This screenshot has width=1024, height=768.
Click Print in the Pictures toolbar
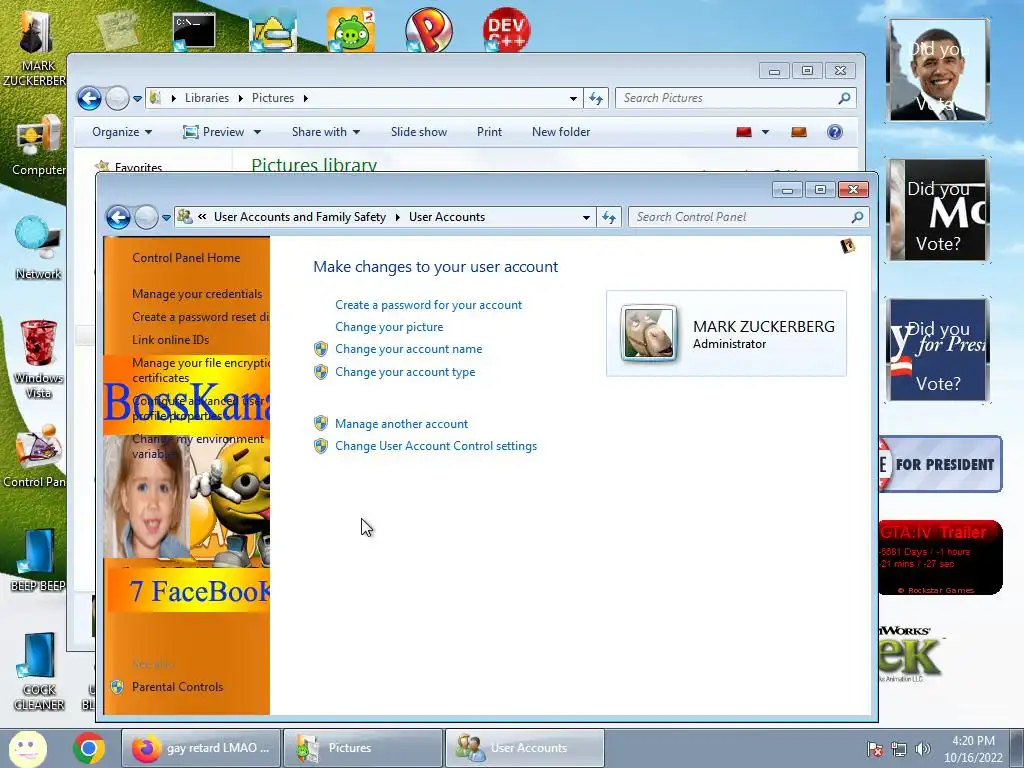[x=489, y=132]
